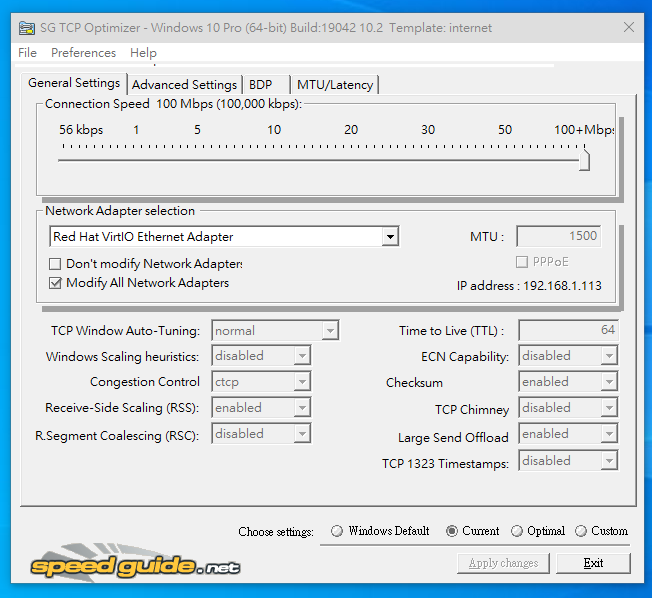Viewport: 652px width, 598px height.
Task: Click the Connection Speed slider handle
Action: pos(584,160)
